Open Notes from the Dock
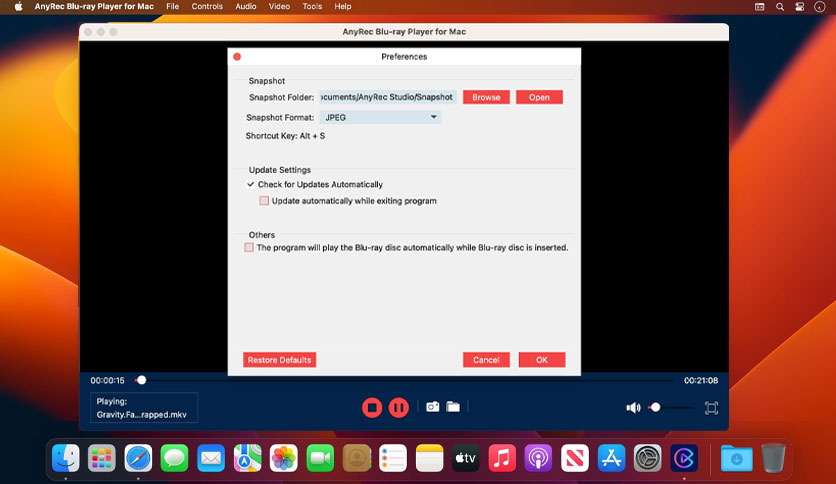This screenshot has width=836, height=484. tap(429, 458)
